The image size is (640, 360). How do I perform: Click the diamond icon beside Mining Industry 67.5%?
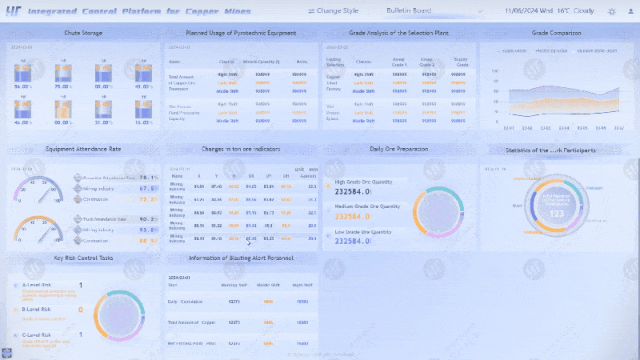[78, 189]
